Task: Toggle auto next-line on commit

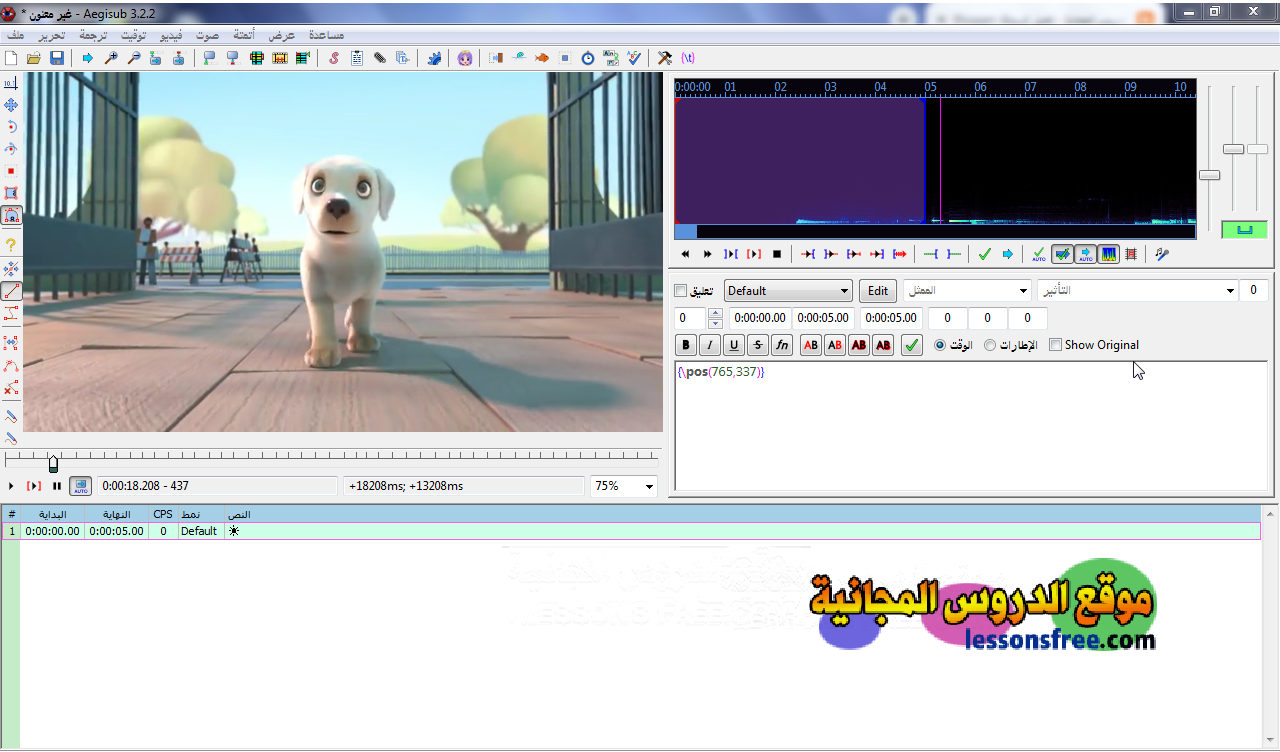Action: [1062, 254]
